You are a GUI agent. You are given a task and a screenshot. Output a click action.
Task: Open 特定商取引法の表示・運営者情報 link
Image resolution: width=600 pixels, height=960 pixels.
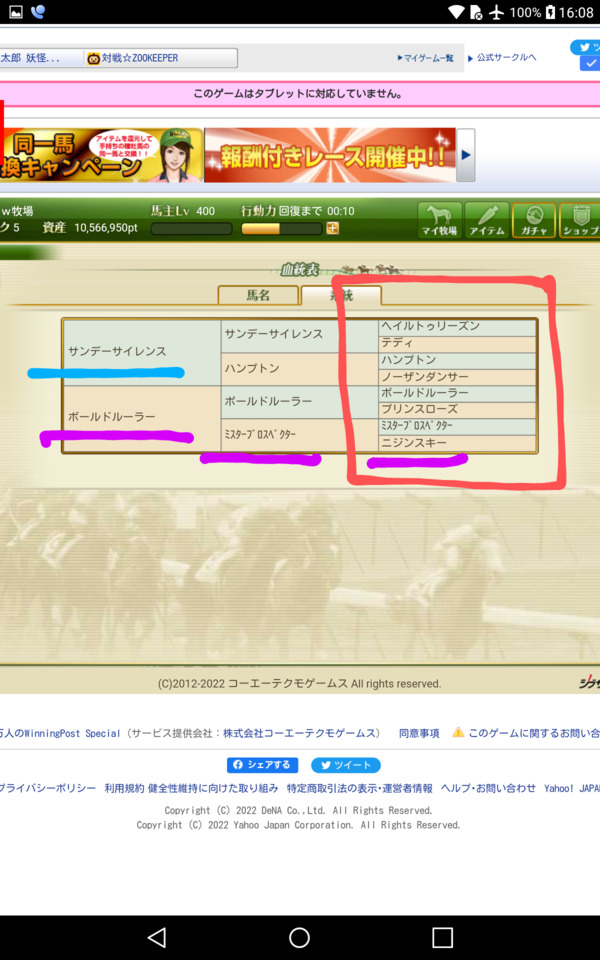point(359,788)
